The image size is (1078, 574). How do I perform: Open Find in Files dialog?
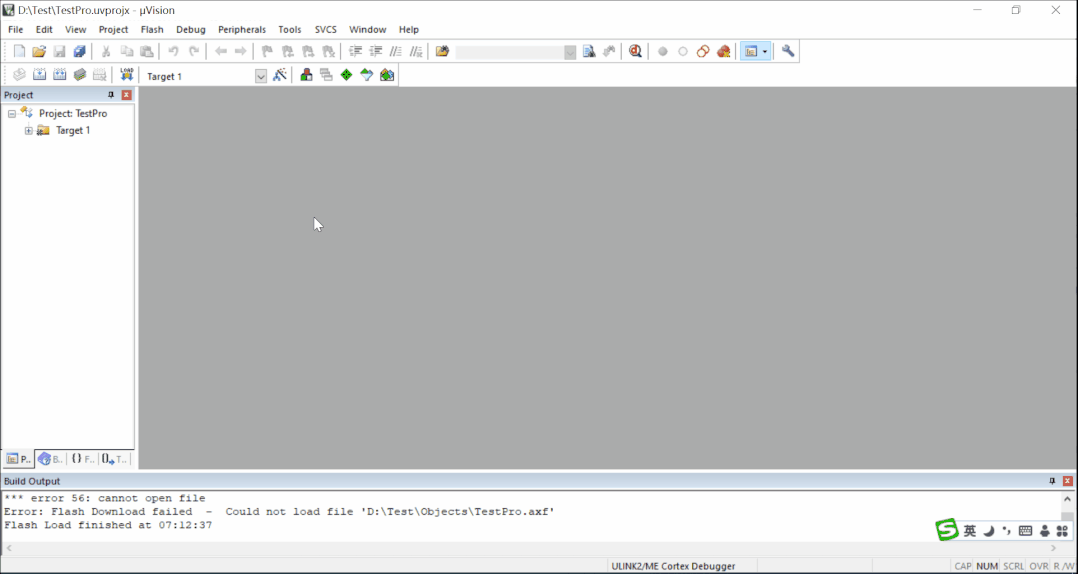point(442,52)
